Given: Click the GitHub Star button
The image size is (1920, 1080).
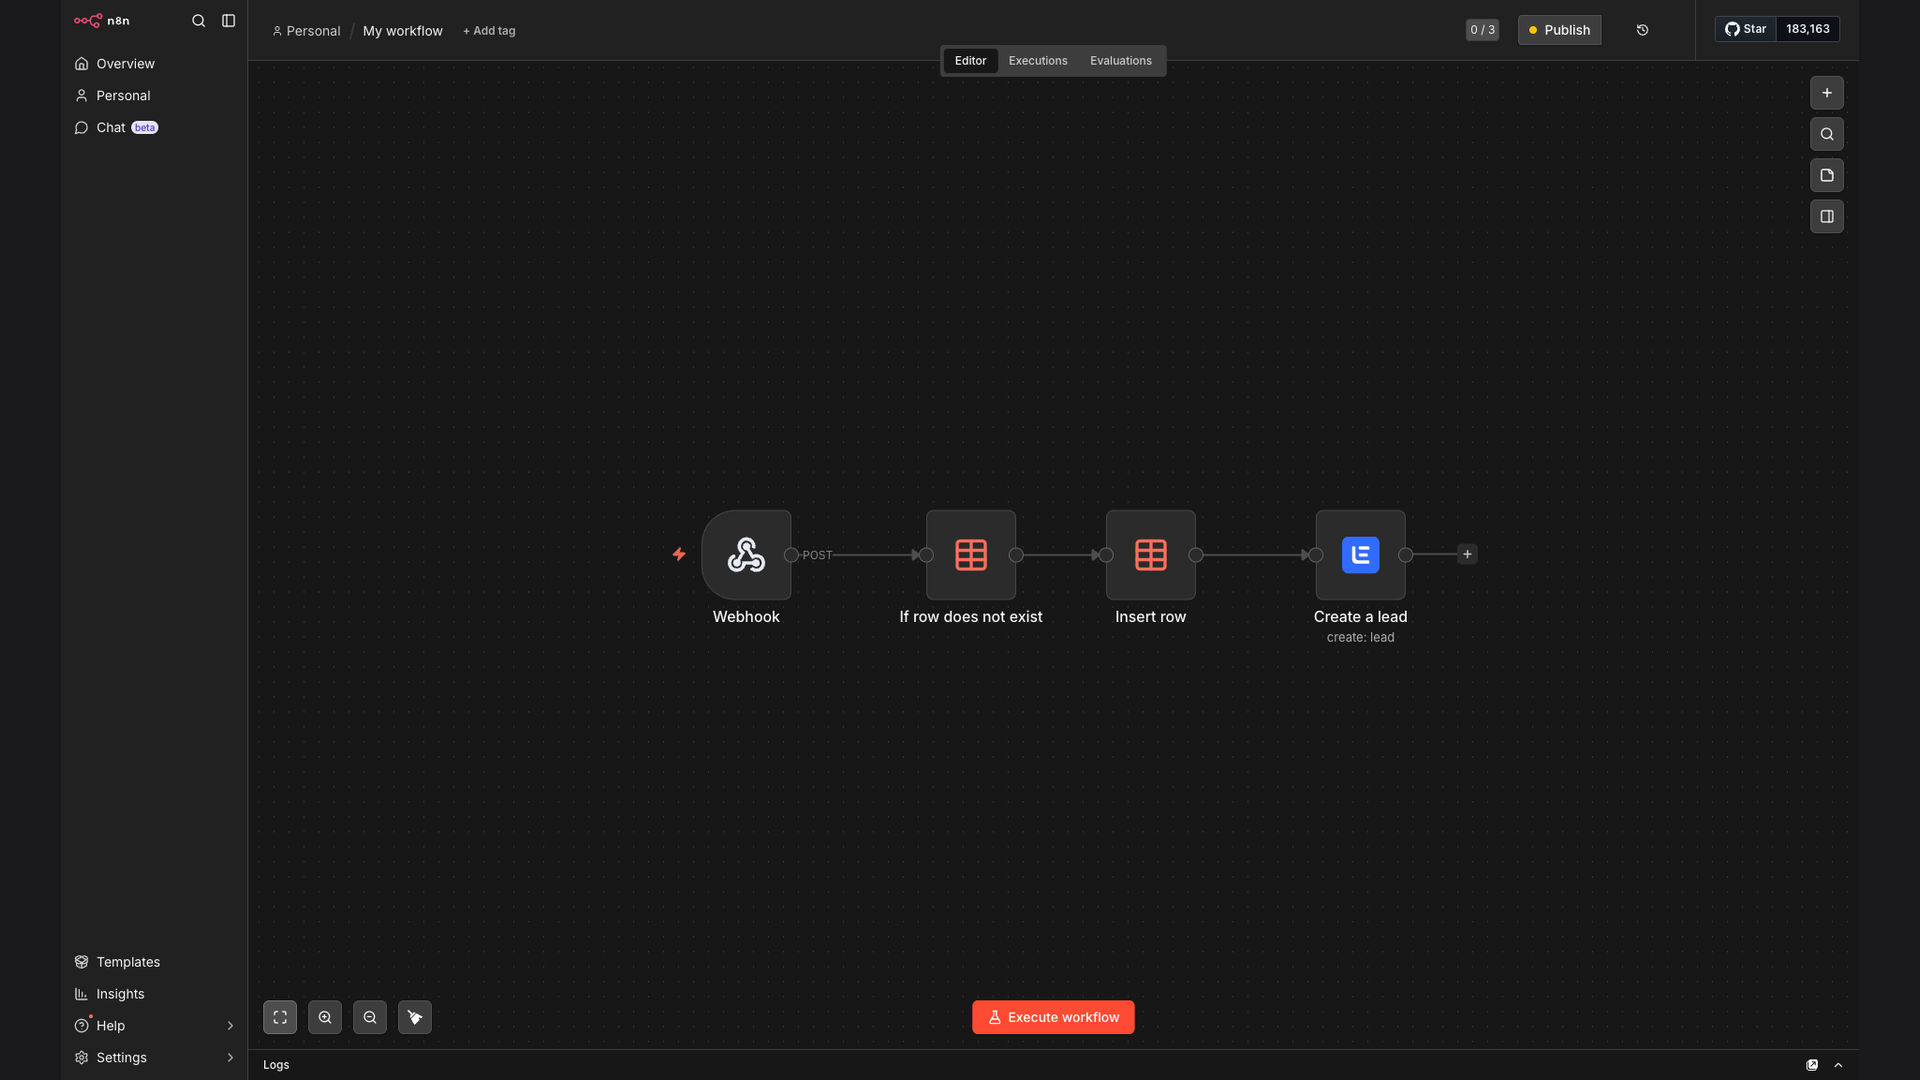Looking at the screenshot, I should coord(1745,29).
